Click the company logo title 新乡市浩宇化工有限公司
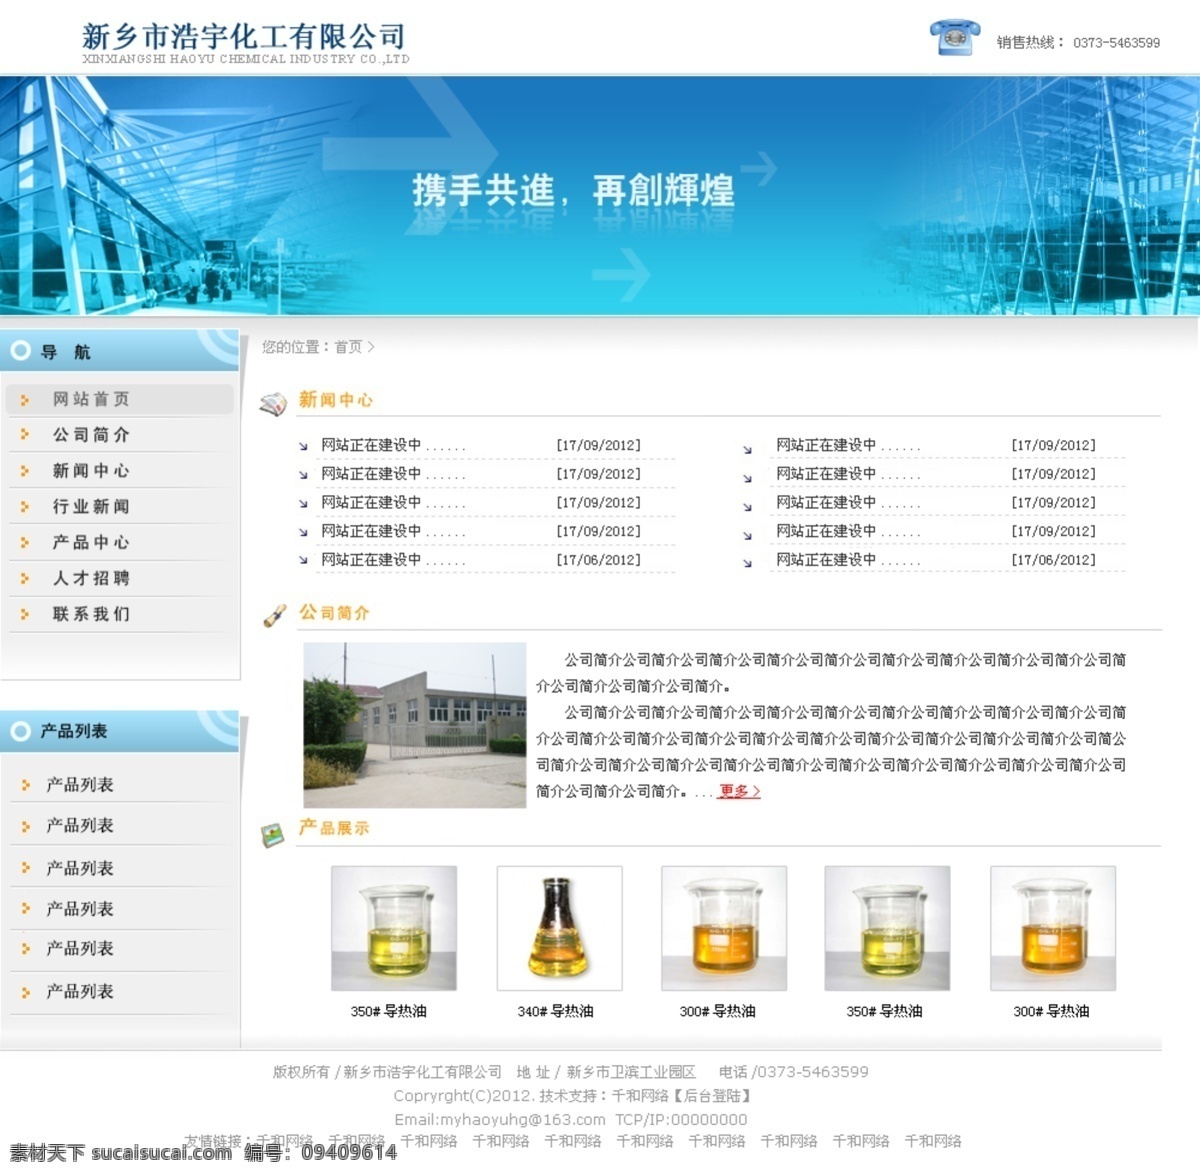The width and height of the screenshot is (1200, 1176). pyautogui.click(x=244, y=37)
